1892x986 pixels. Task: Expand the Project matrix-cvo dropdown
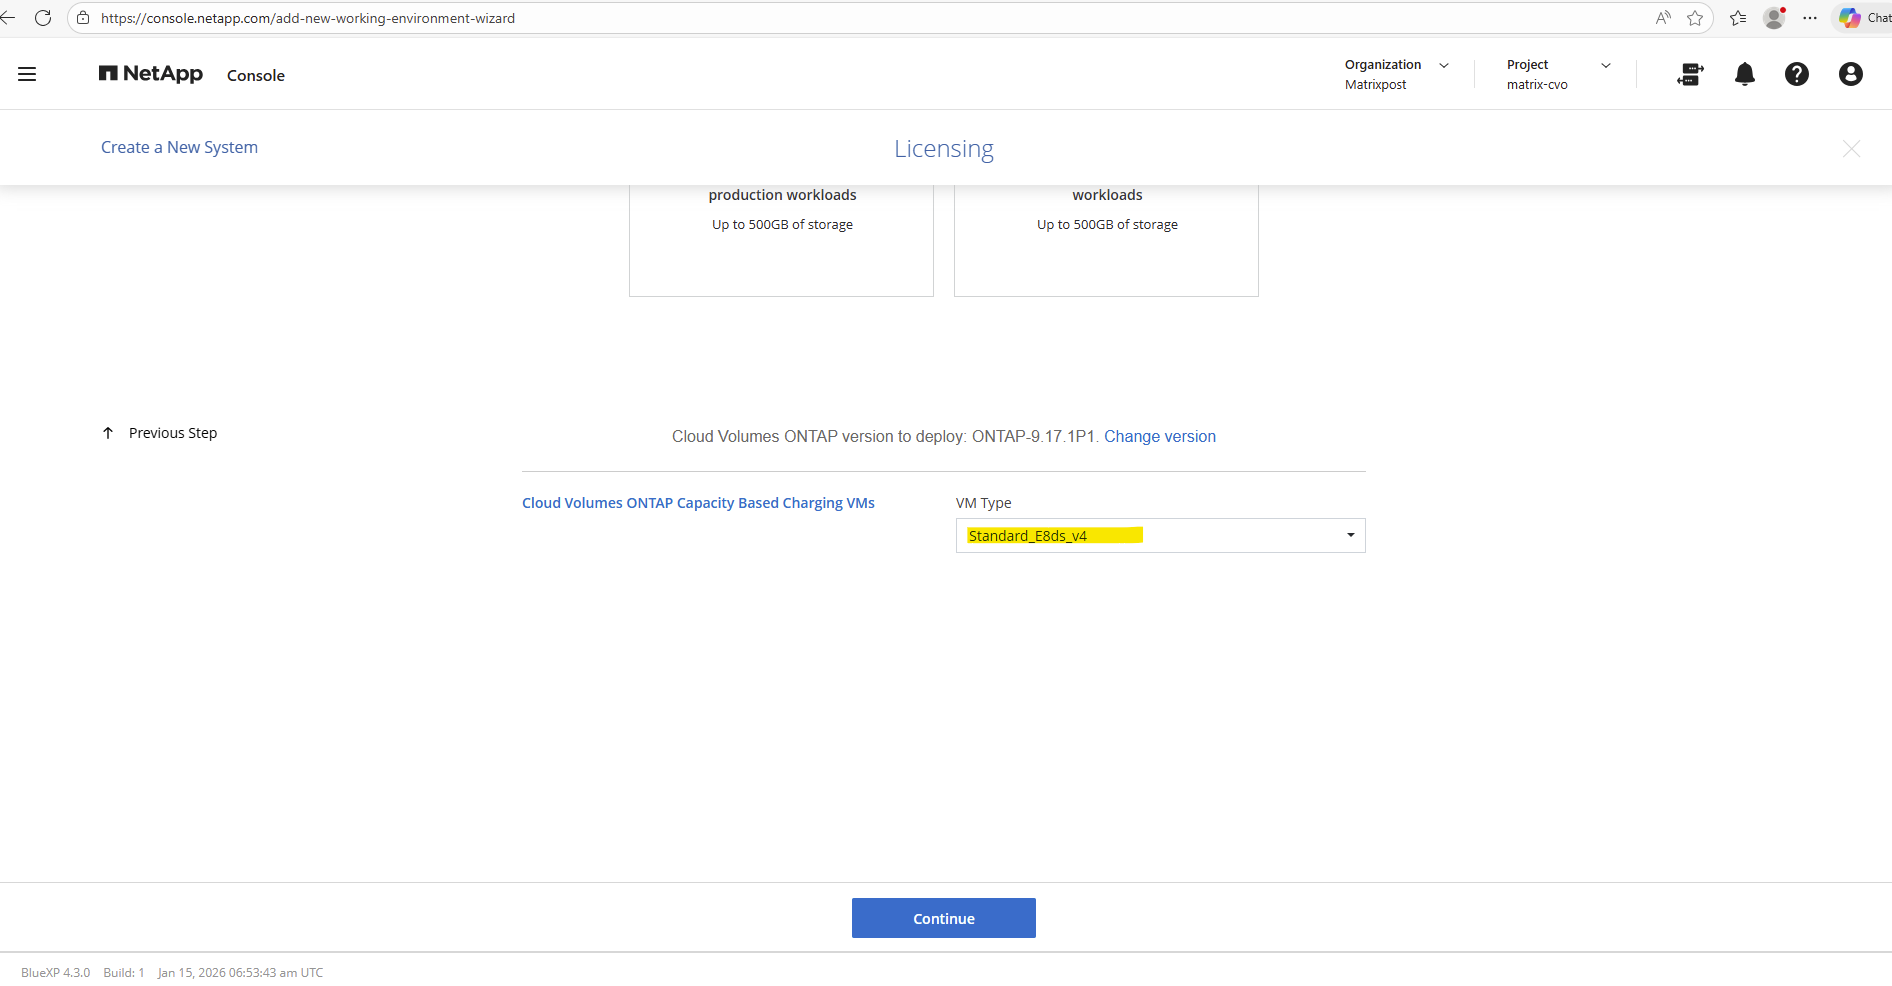click(1559, 74)
